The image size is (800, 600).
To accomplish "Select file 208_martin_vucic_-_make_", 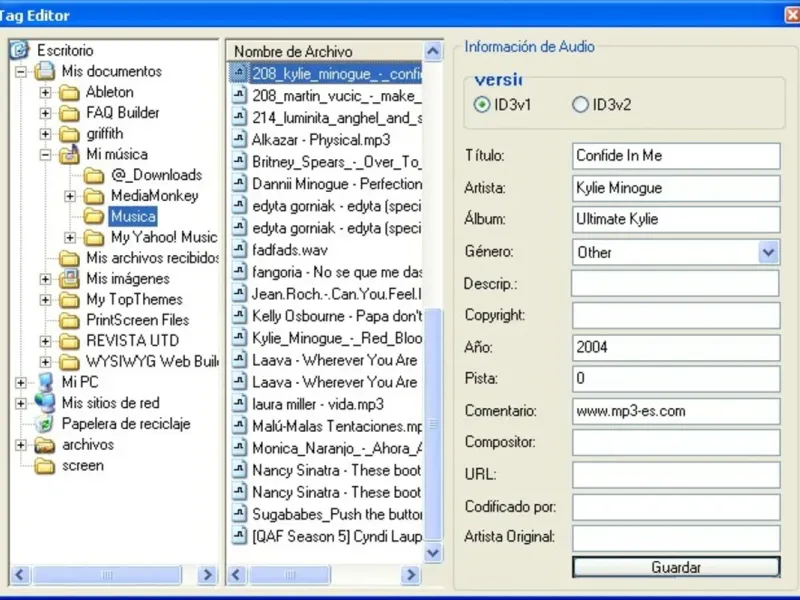I will (337, 96).
